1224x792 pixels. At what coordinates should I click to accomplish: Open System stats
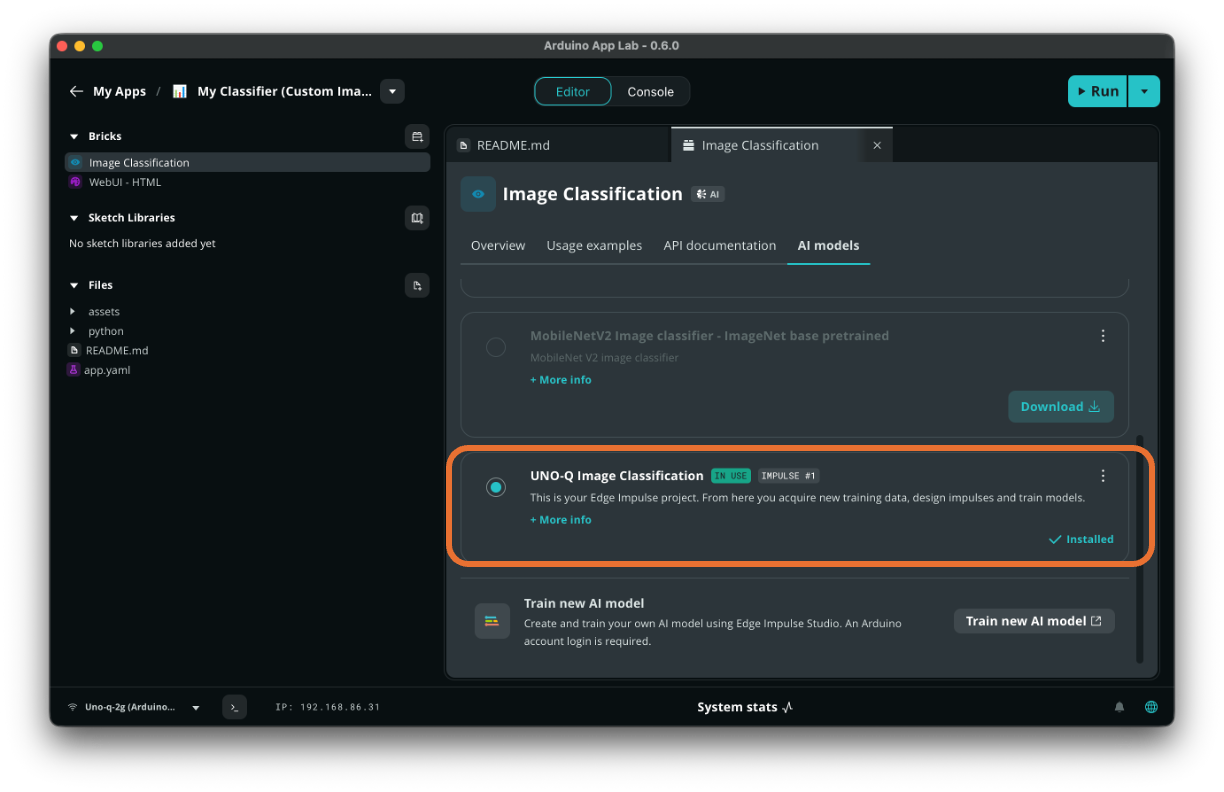[745, 707]
